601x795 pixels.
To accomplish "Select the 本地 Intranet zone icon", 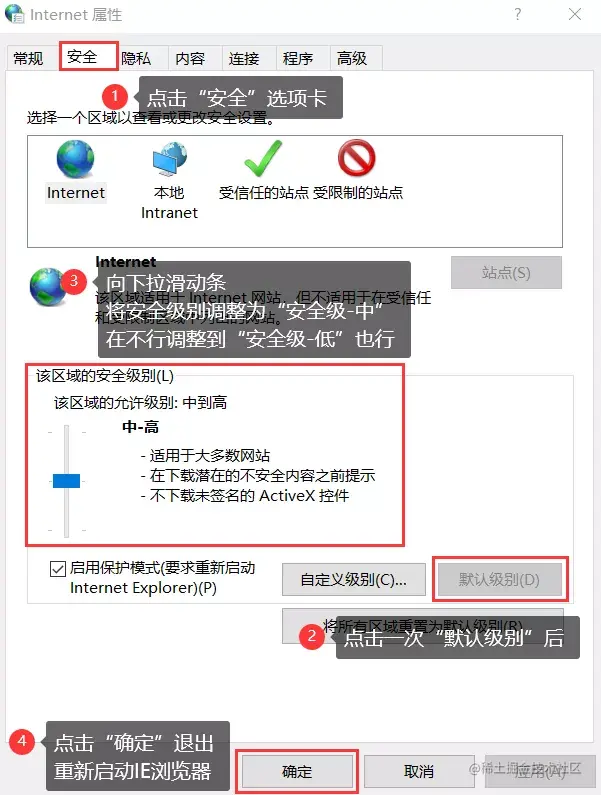I will [170, 159].
